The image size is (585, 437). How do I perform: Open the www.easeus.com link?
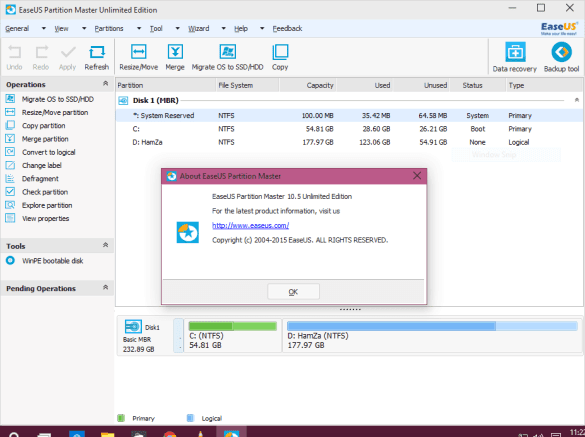[x=250, y=225]
